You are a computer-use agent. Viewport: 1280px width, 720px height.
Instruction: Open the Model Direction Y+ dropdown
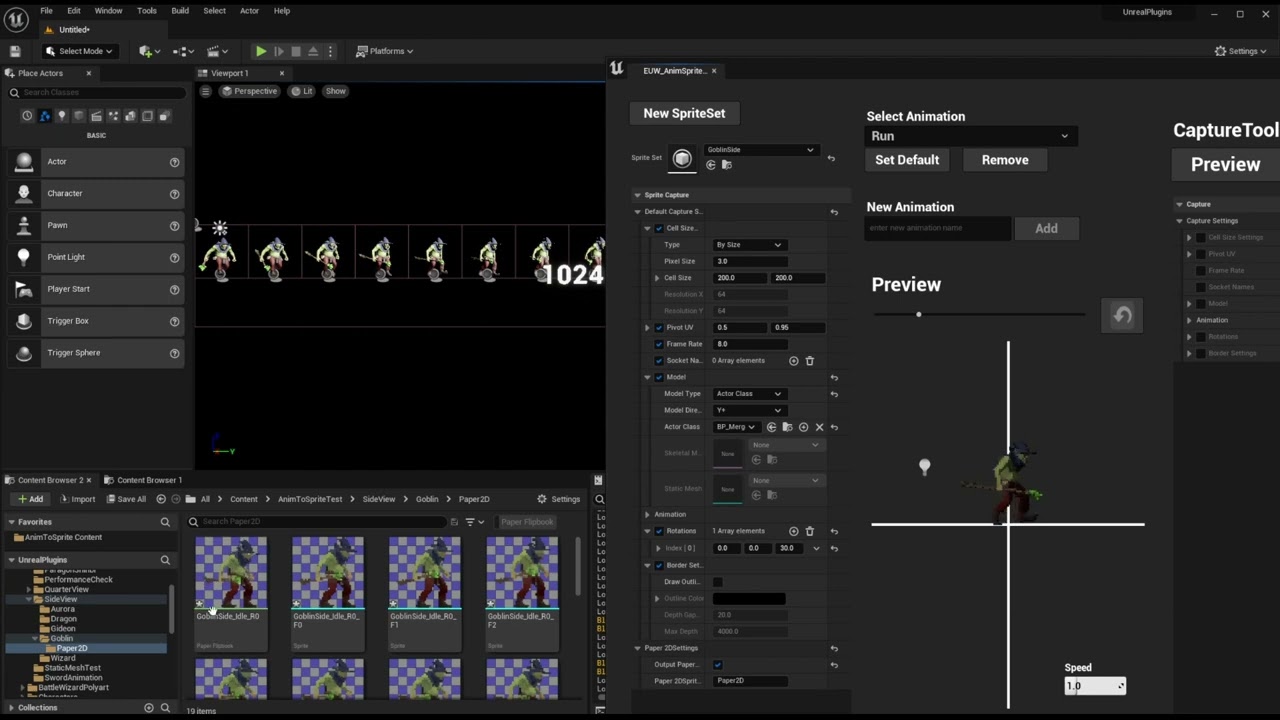tap(749, 410)
